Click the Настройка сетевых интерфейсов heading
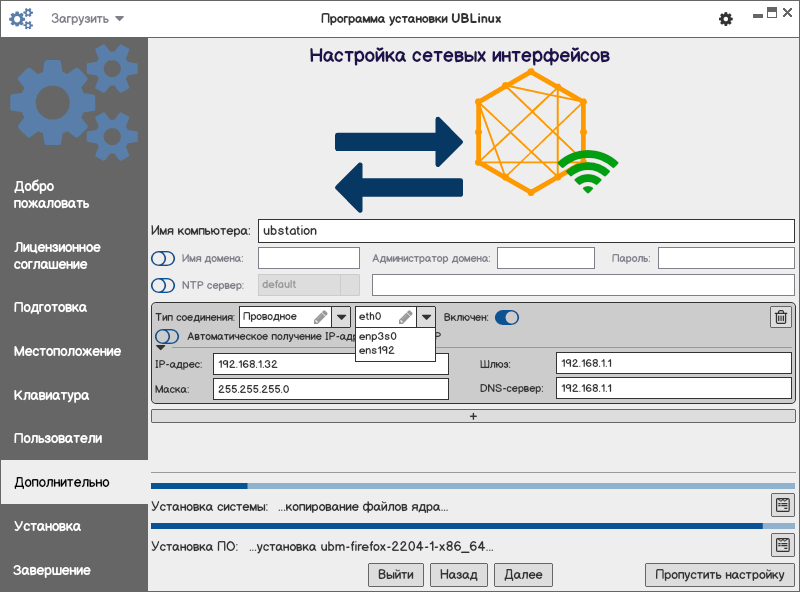 (x=459, y=55)
